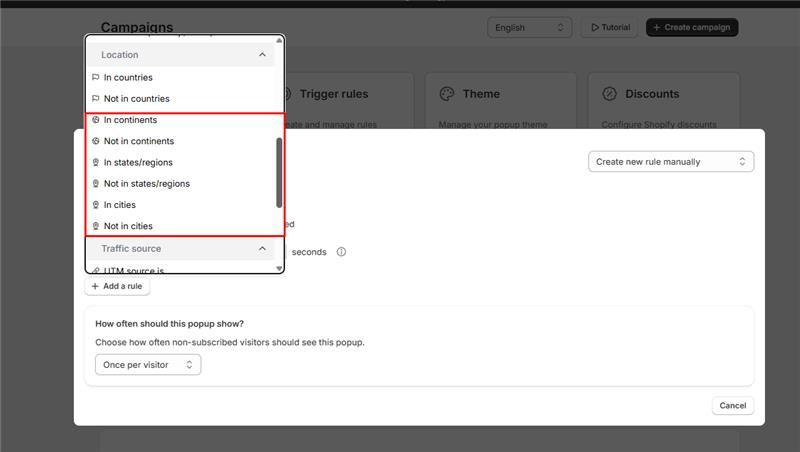Click the discount badge icon on Discounts card
The width and height of the screenshot is (800, 452).
(x=610, y=94)
